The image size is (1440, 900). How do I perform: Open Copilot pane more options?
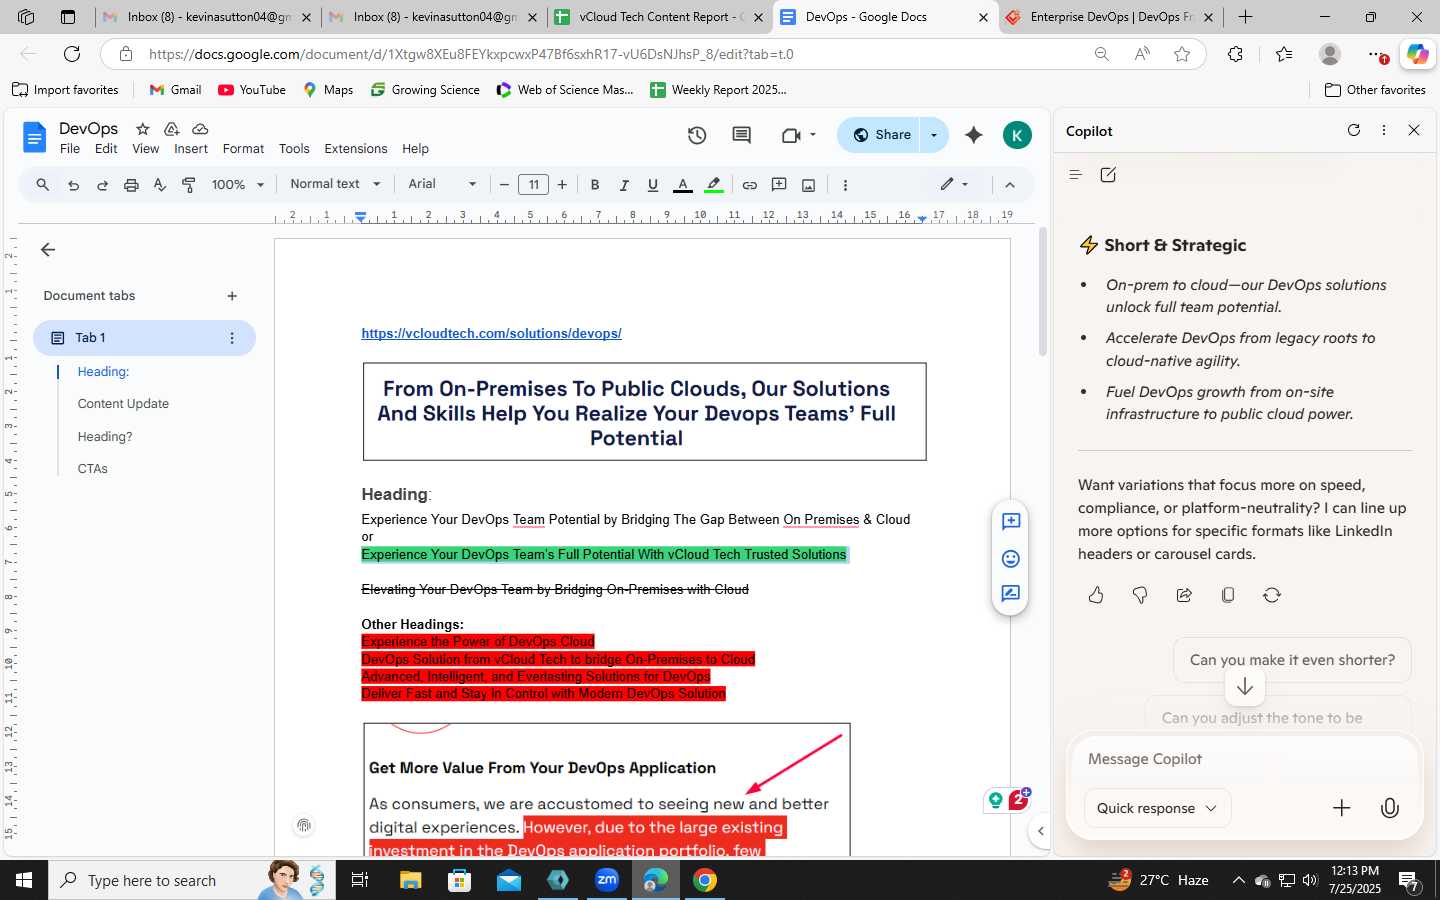click(x=1384, y=130)
